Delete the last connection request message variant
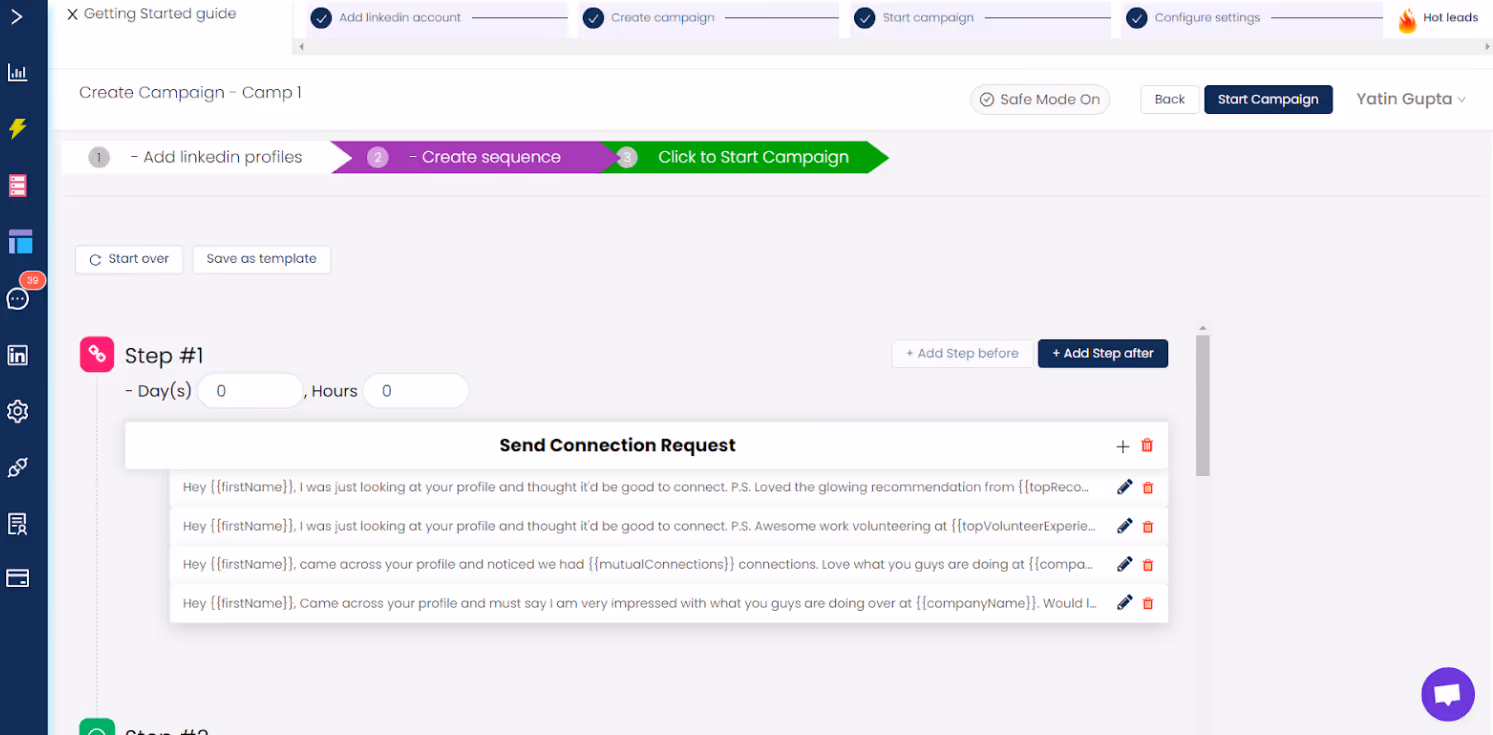1493x735 pixels. coord(1148,603)
